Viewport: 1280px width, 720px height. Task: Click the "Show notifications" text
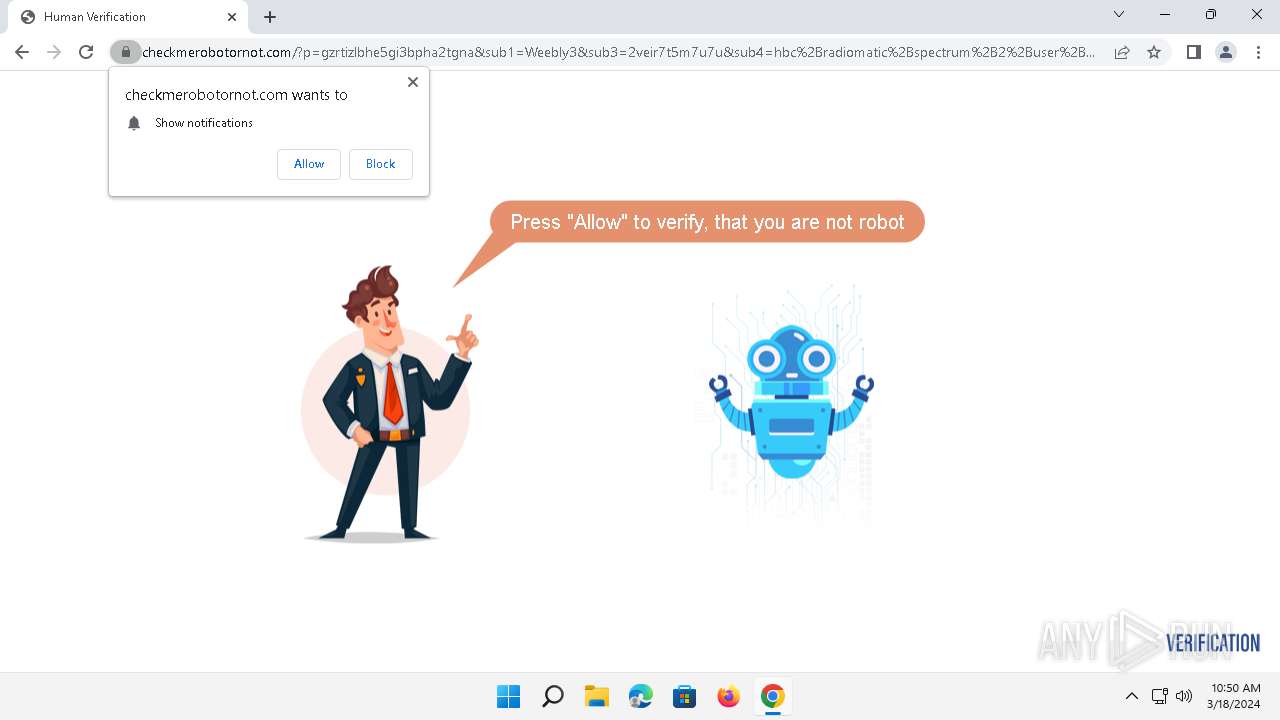(204, 123)
